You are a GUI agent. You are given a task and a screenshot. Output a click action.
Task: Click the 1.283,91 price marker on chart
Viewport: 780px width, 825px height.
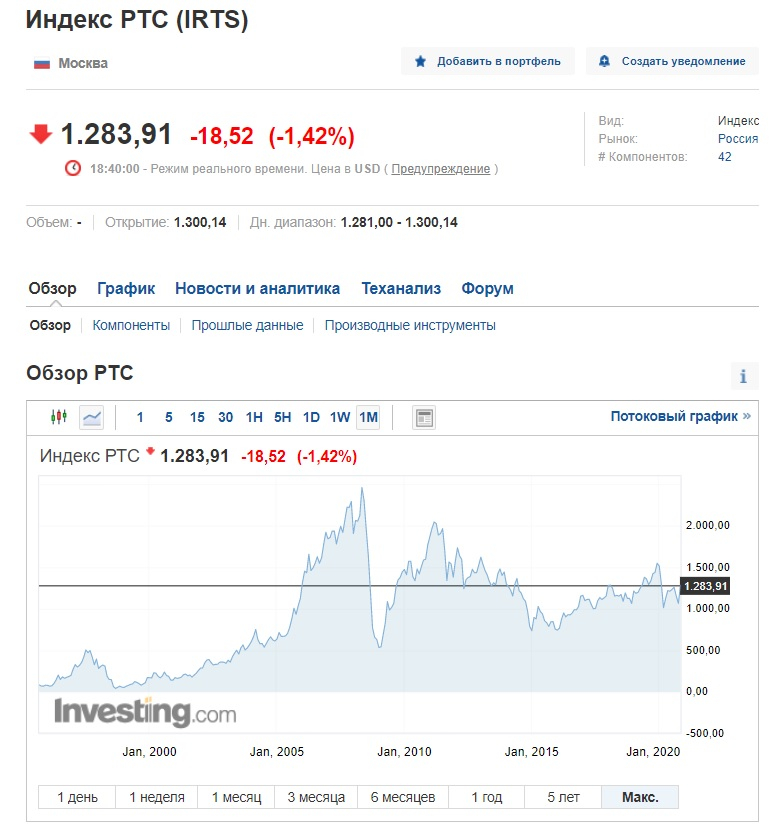click(x=705, y=586)
